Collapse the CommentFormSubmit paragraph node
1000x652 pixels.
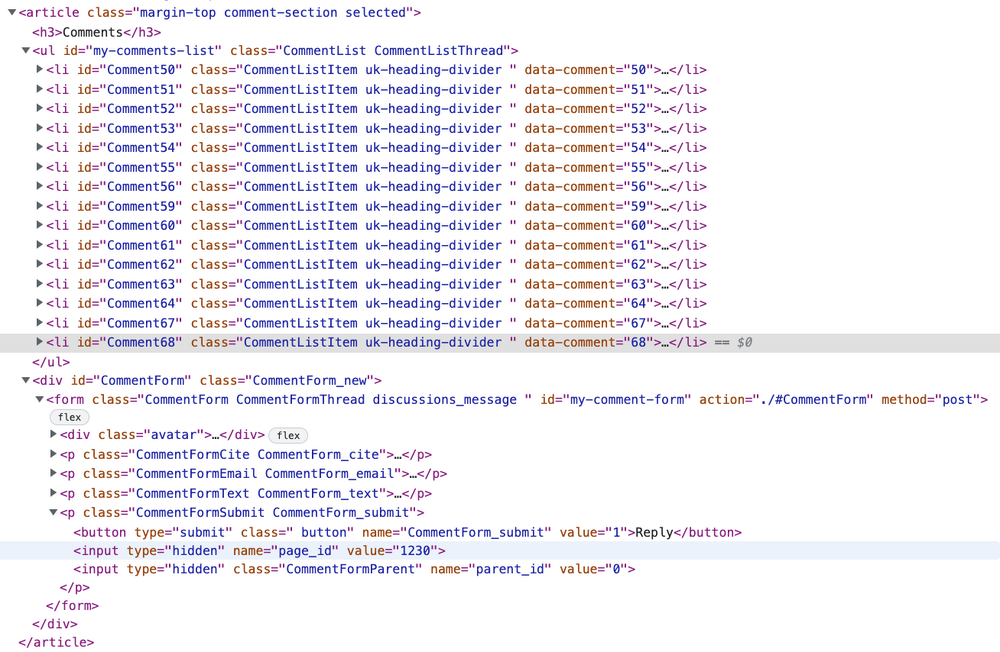(54, 513)
